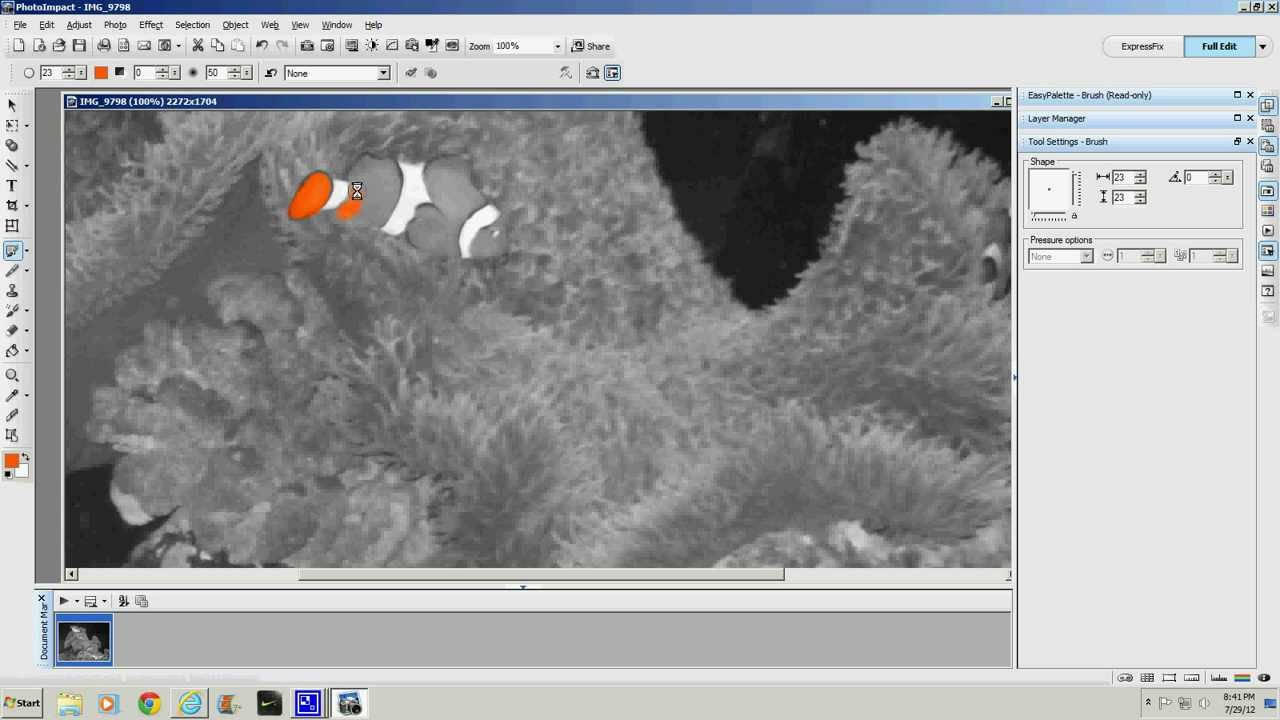The image size is (1280, 720).
Task: Open the Zoom percentage dropdown
Action: [557, 46]
